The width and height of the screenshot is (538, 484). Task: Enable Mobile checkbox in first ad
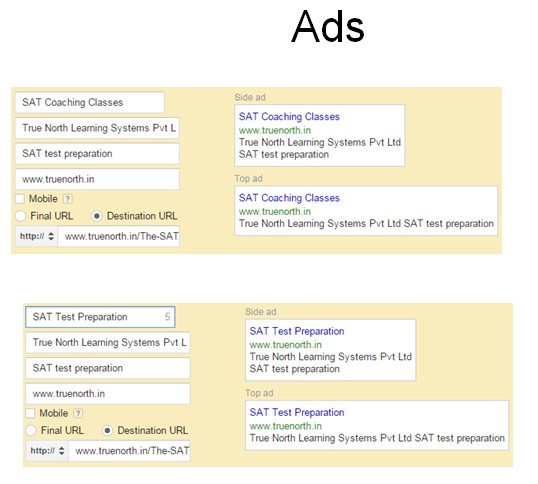(x=20, y=199)
